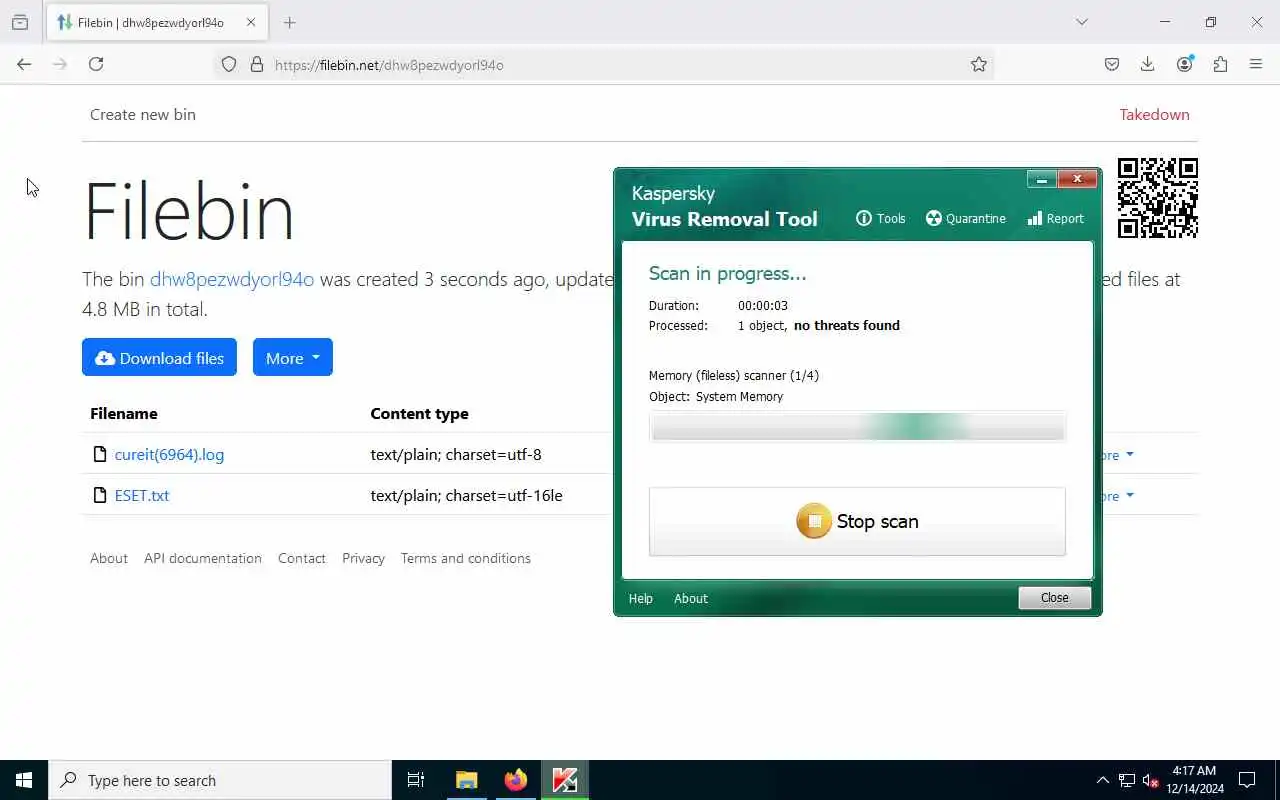The width and height of the screenshot is (1280, 800).
Task: Open cureit(6964).log file link
Action: click(169, 454)
